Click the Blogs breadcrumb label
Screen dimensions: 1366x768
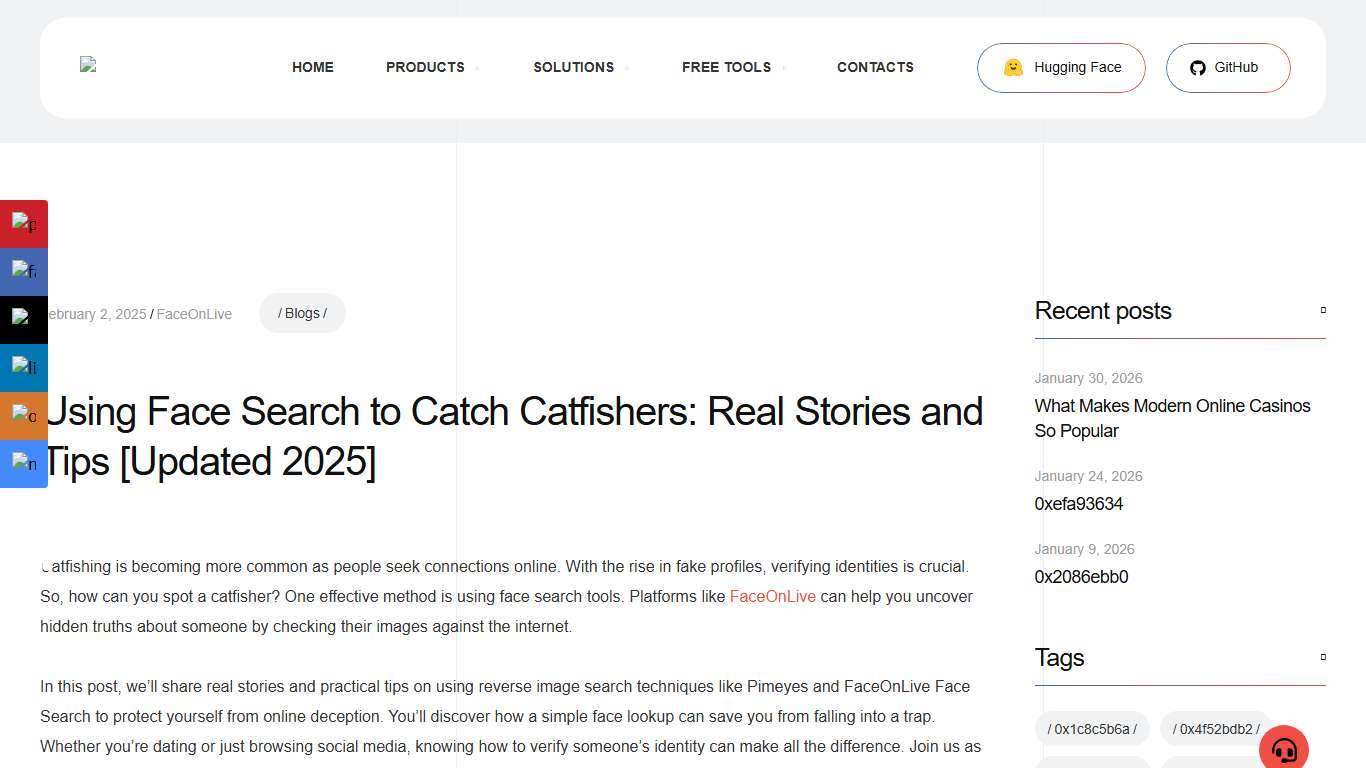click(x=302, y=312)
